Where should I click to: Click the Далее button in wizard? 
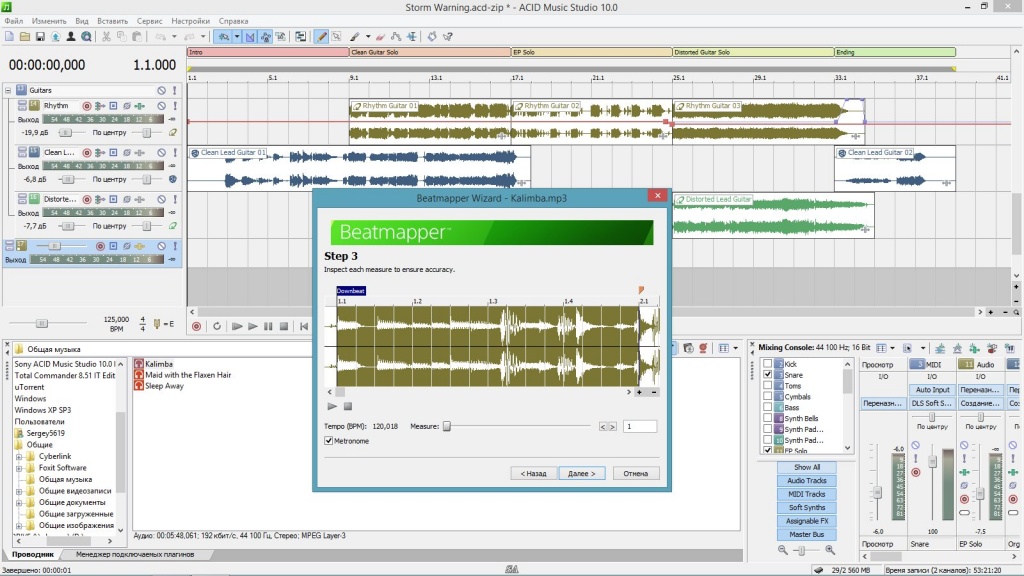581,473
